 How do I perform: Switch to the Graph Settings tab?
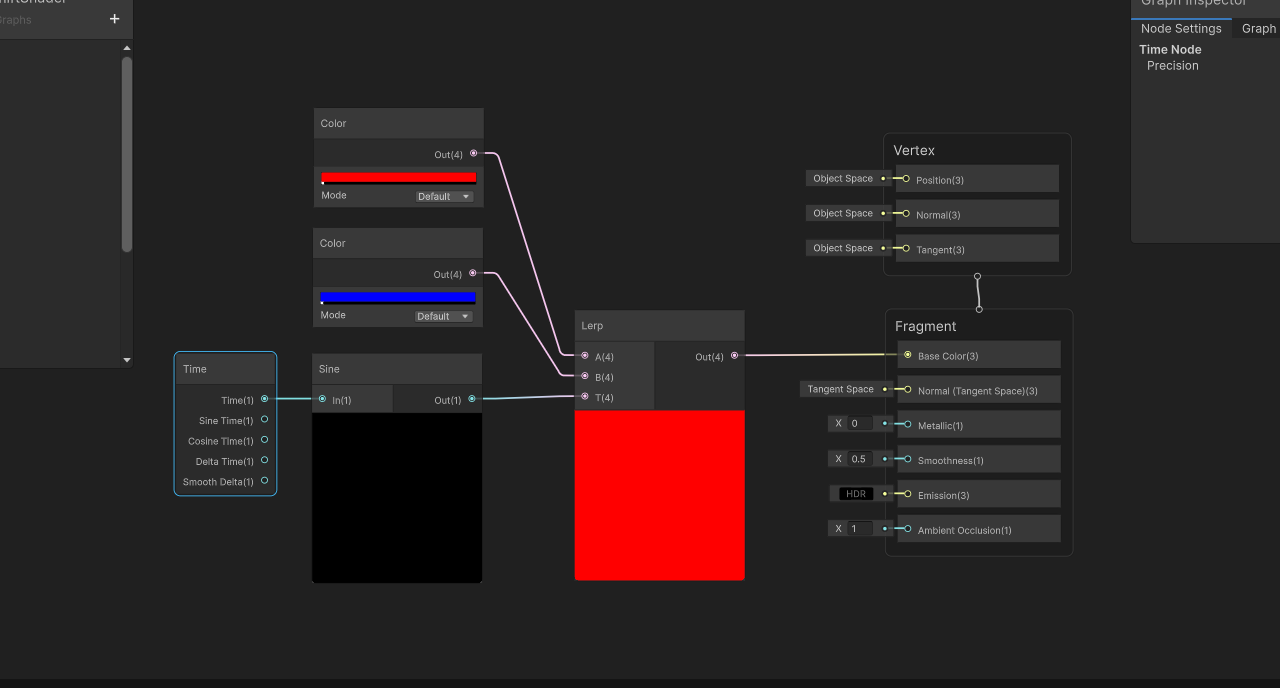tap(1258, 29)
